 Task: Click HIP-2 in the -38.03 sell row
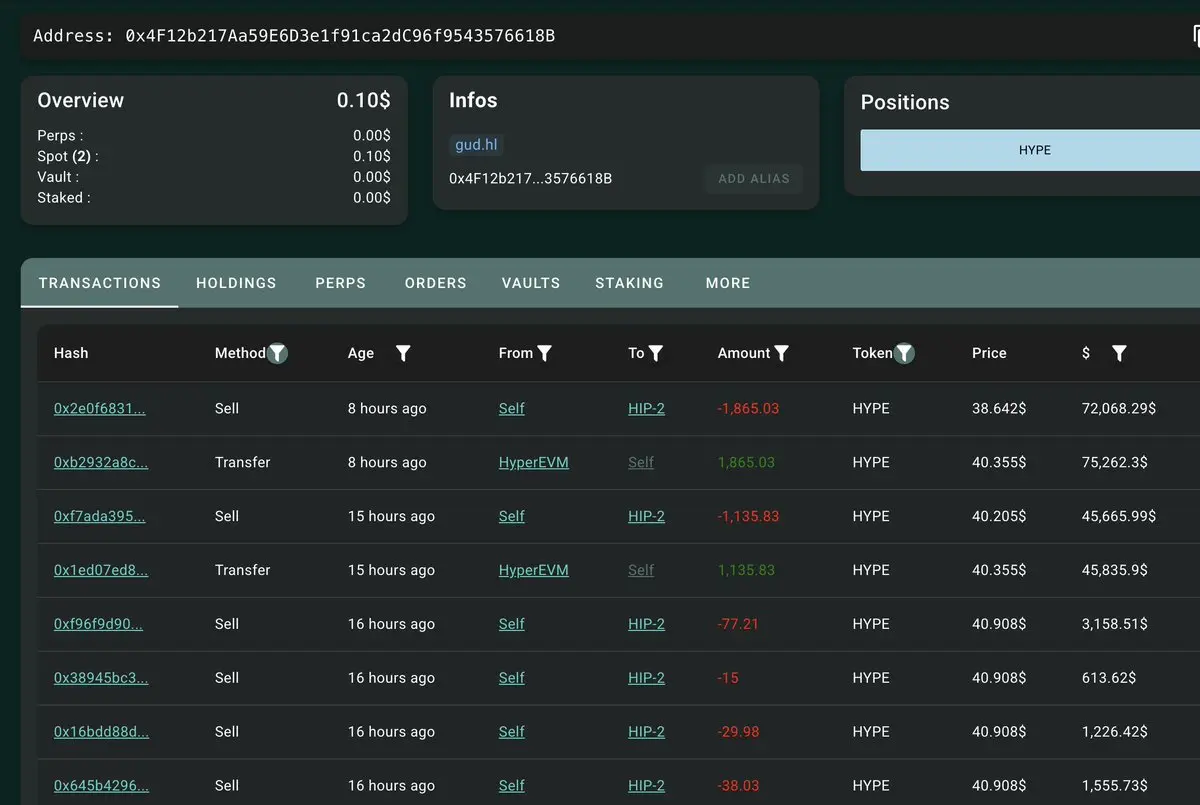click(646, 786)
